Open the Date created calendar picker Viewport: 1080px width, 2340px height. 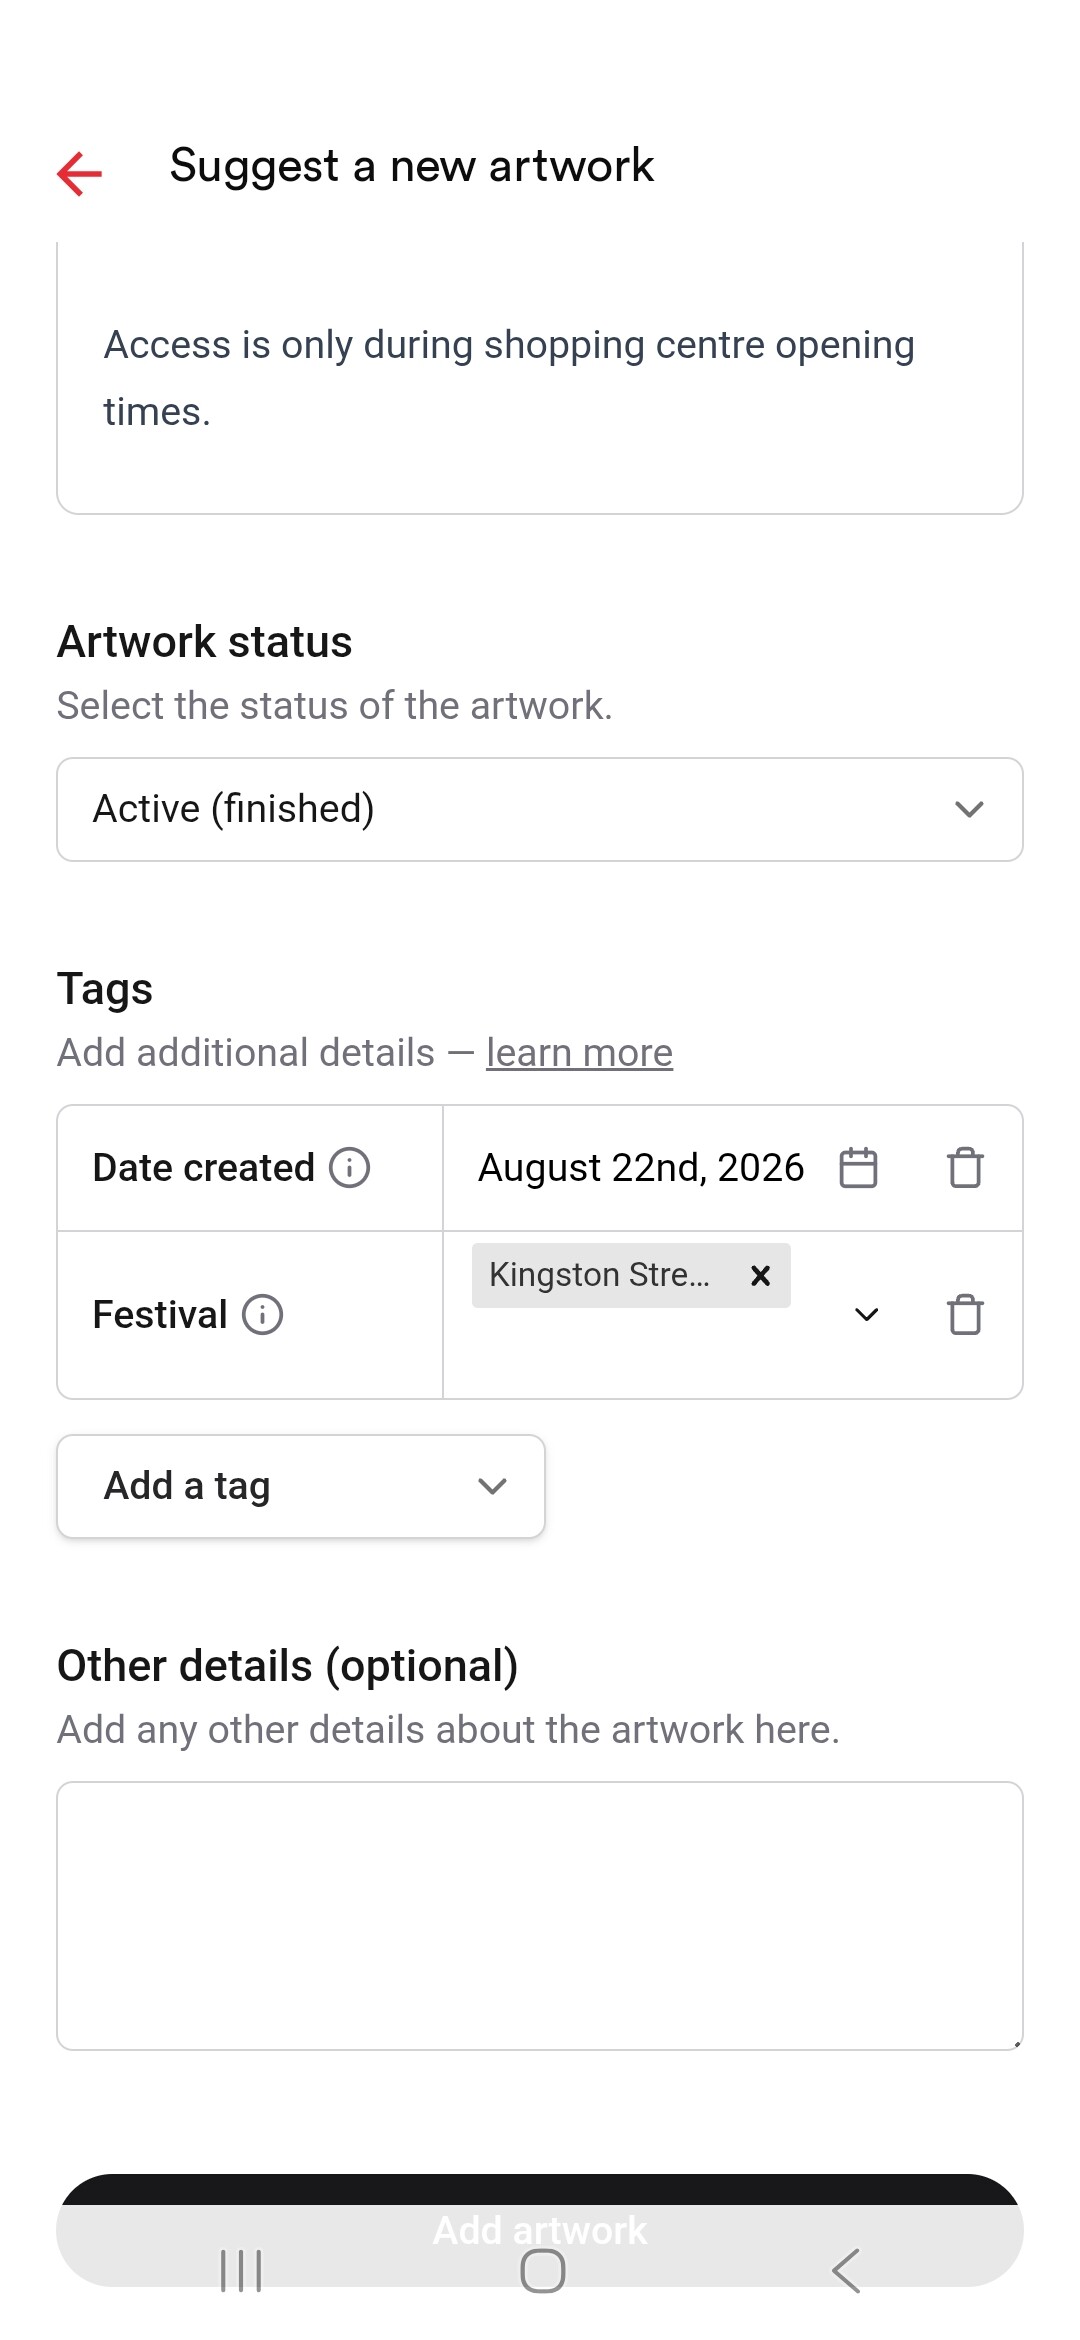858,1168
